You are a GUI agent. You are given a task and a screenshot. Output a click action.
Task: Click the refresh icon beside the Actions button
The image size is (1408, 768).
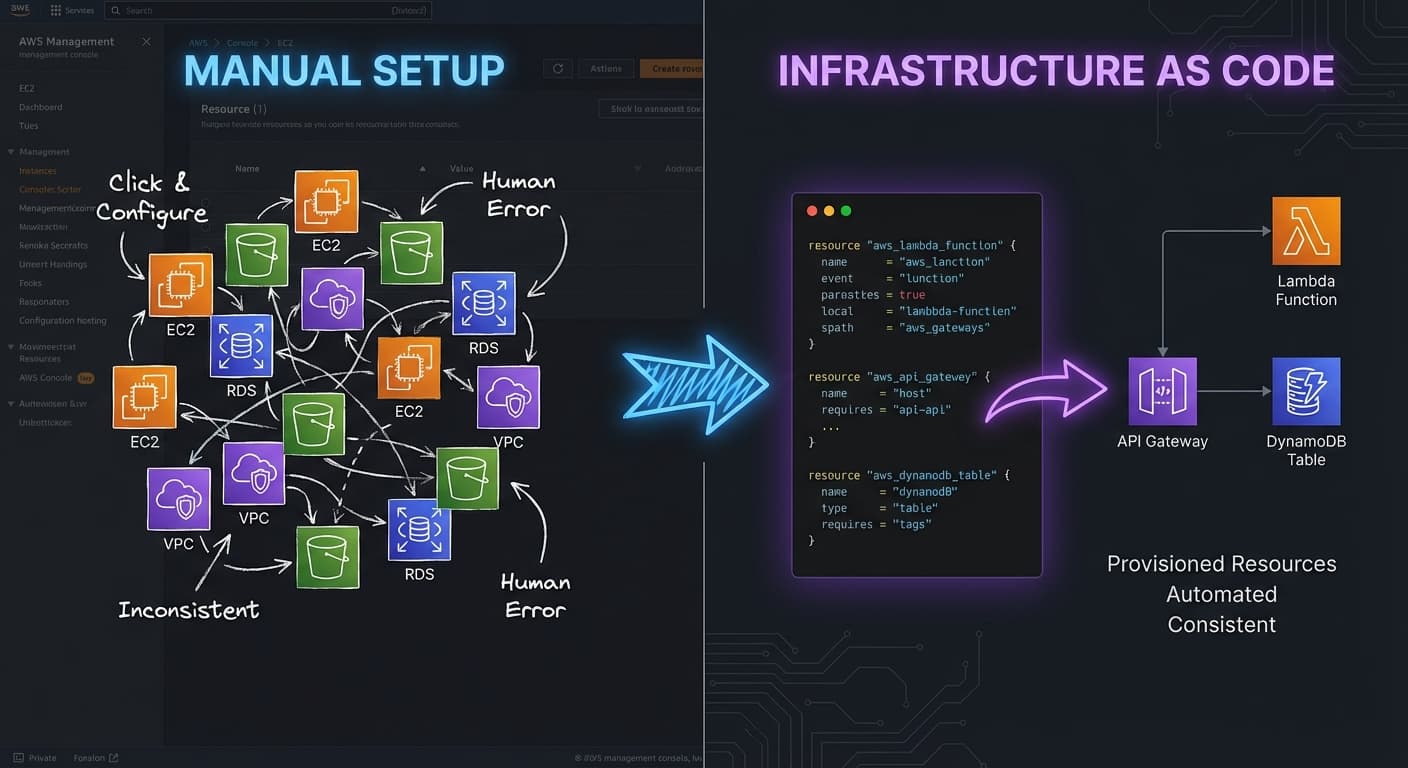click(x=558, y=68)
